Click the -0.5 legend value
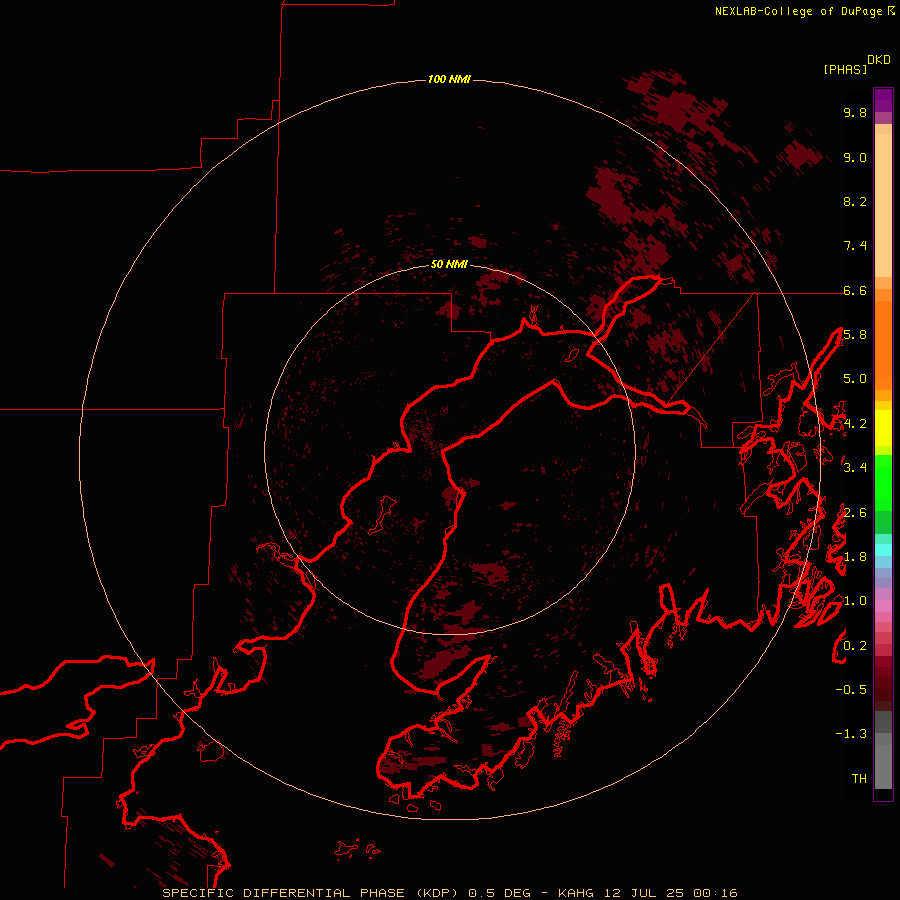This screenshot has width=900, height=900. (x=851, y=690)
